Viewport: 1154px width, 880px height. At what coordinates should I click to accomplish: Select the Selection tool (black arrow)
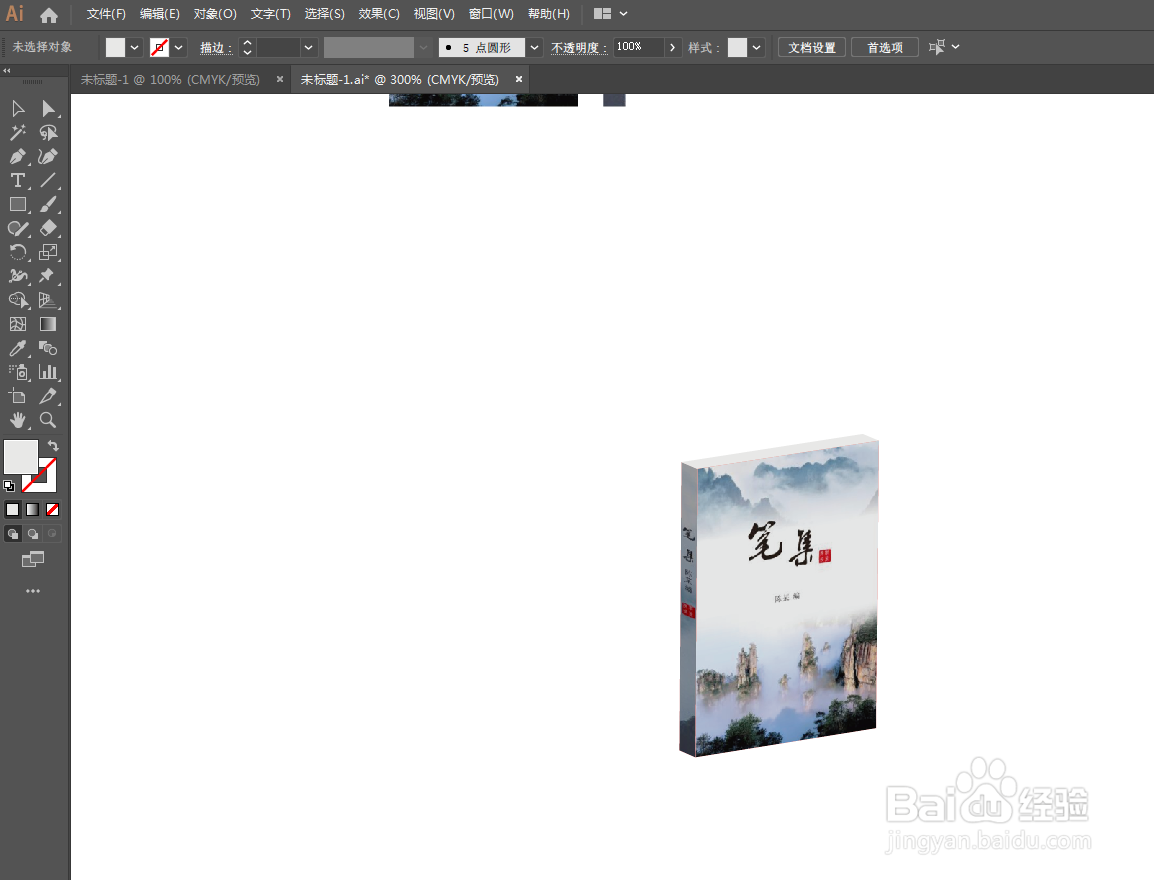click(18, 109)
